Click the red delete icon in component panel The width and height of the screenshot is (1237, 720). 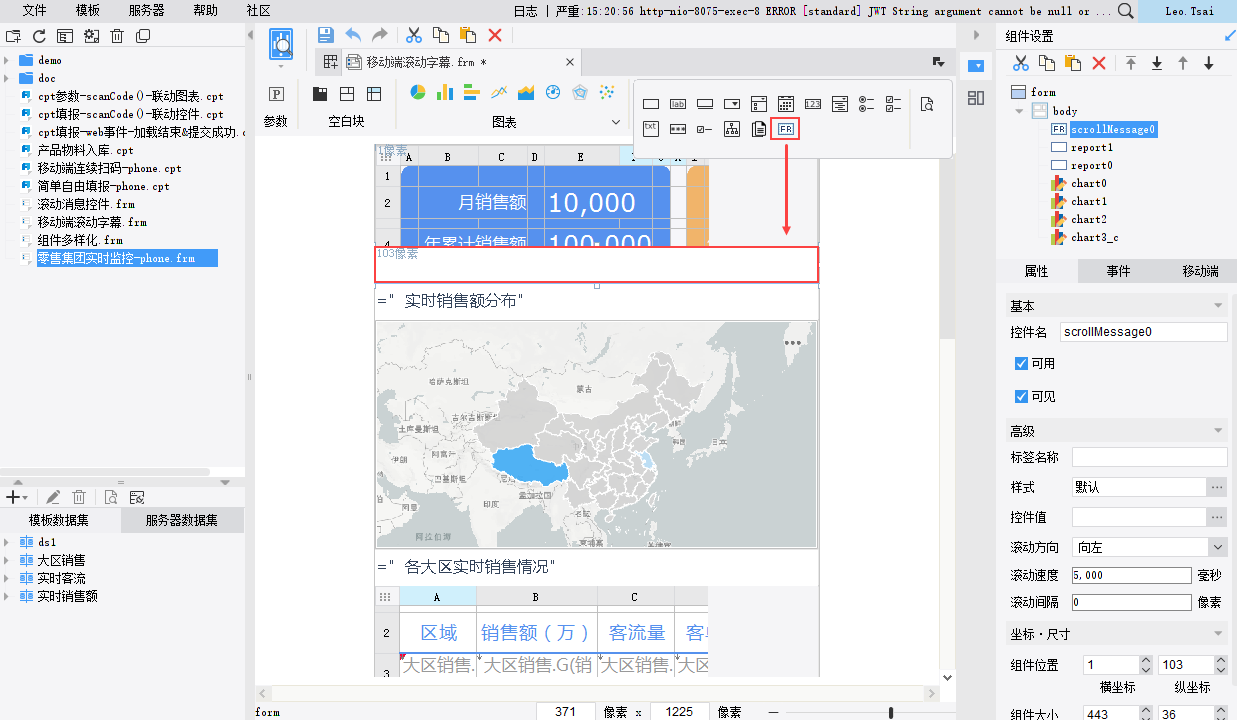[1098, 63]
